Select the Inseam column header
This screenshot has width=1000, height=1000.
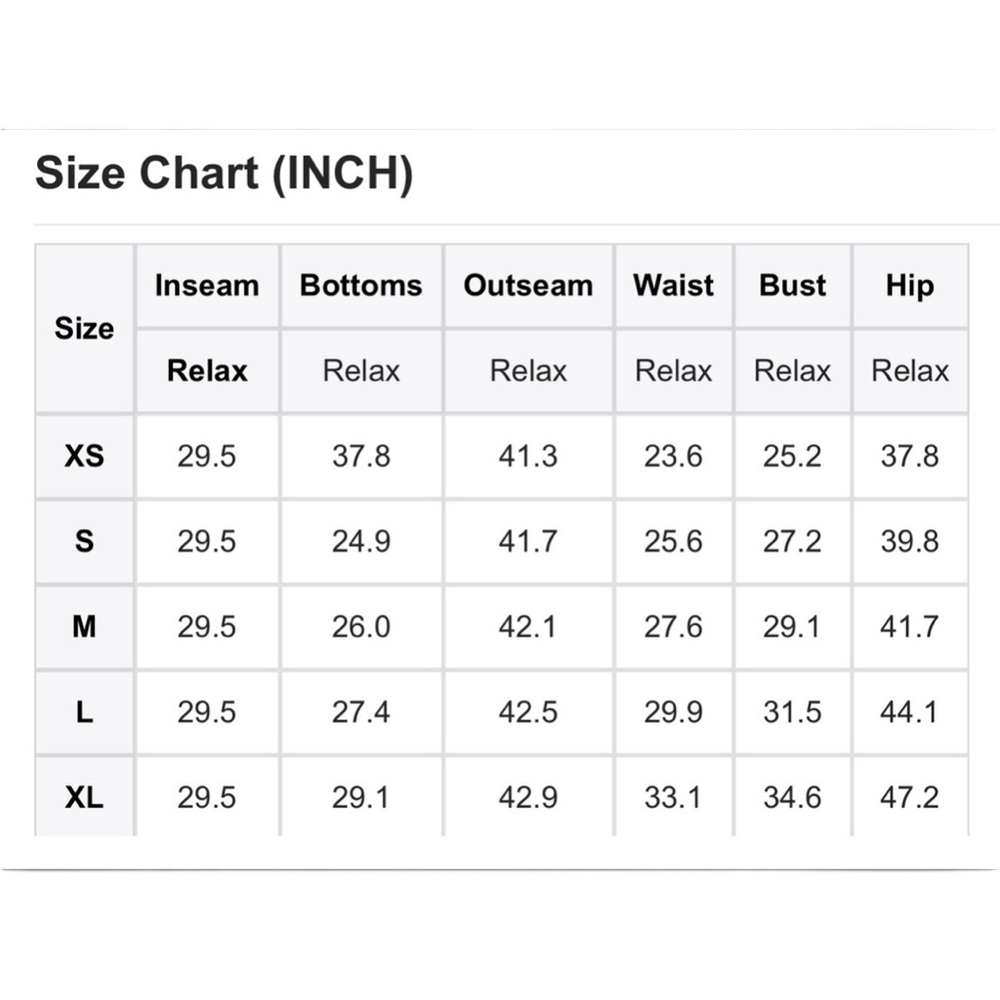207,286
